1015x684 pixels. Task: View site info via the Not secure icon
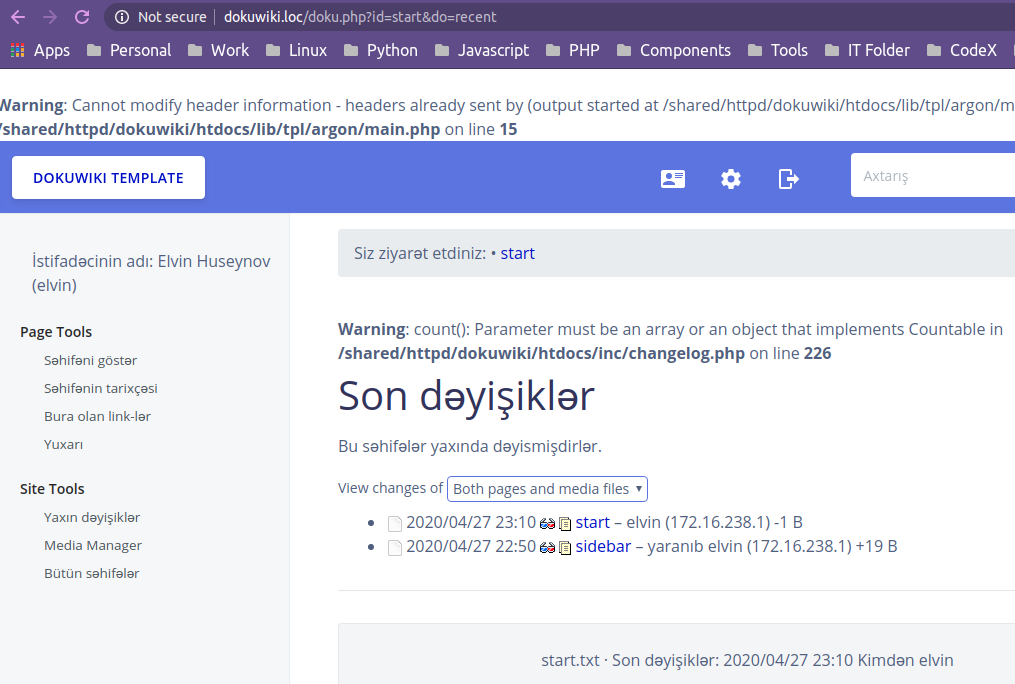(x=122, y=17)
